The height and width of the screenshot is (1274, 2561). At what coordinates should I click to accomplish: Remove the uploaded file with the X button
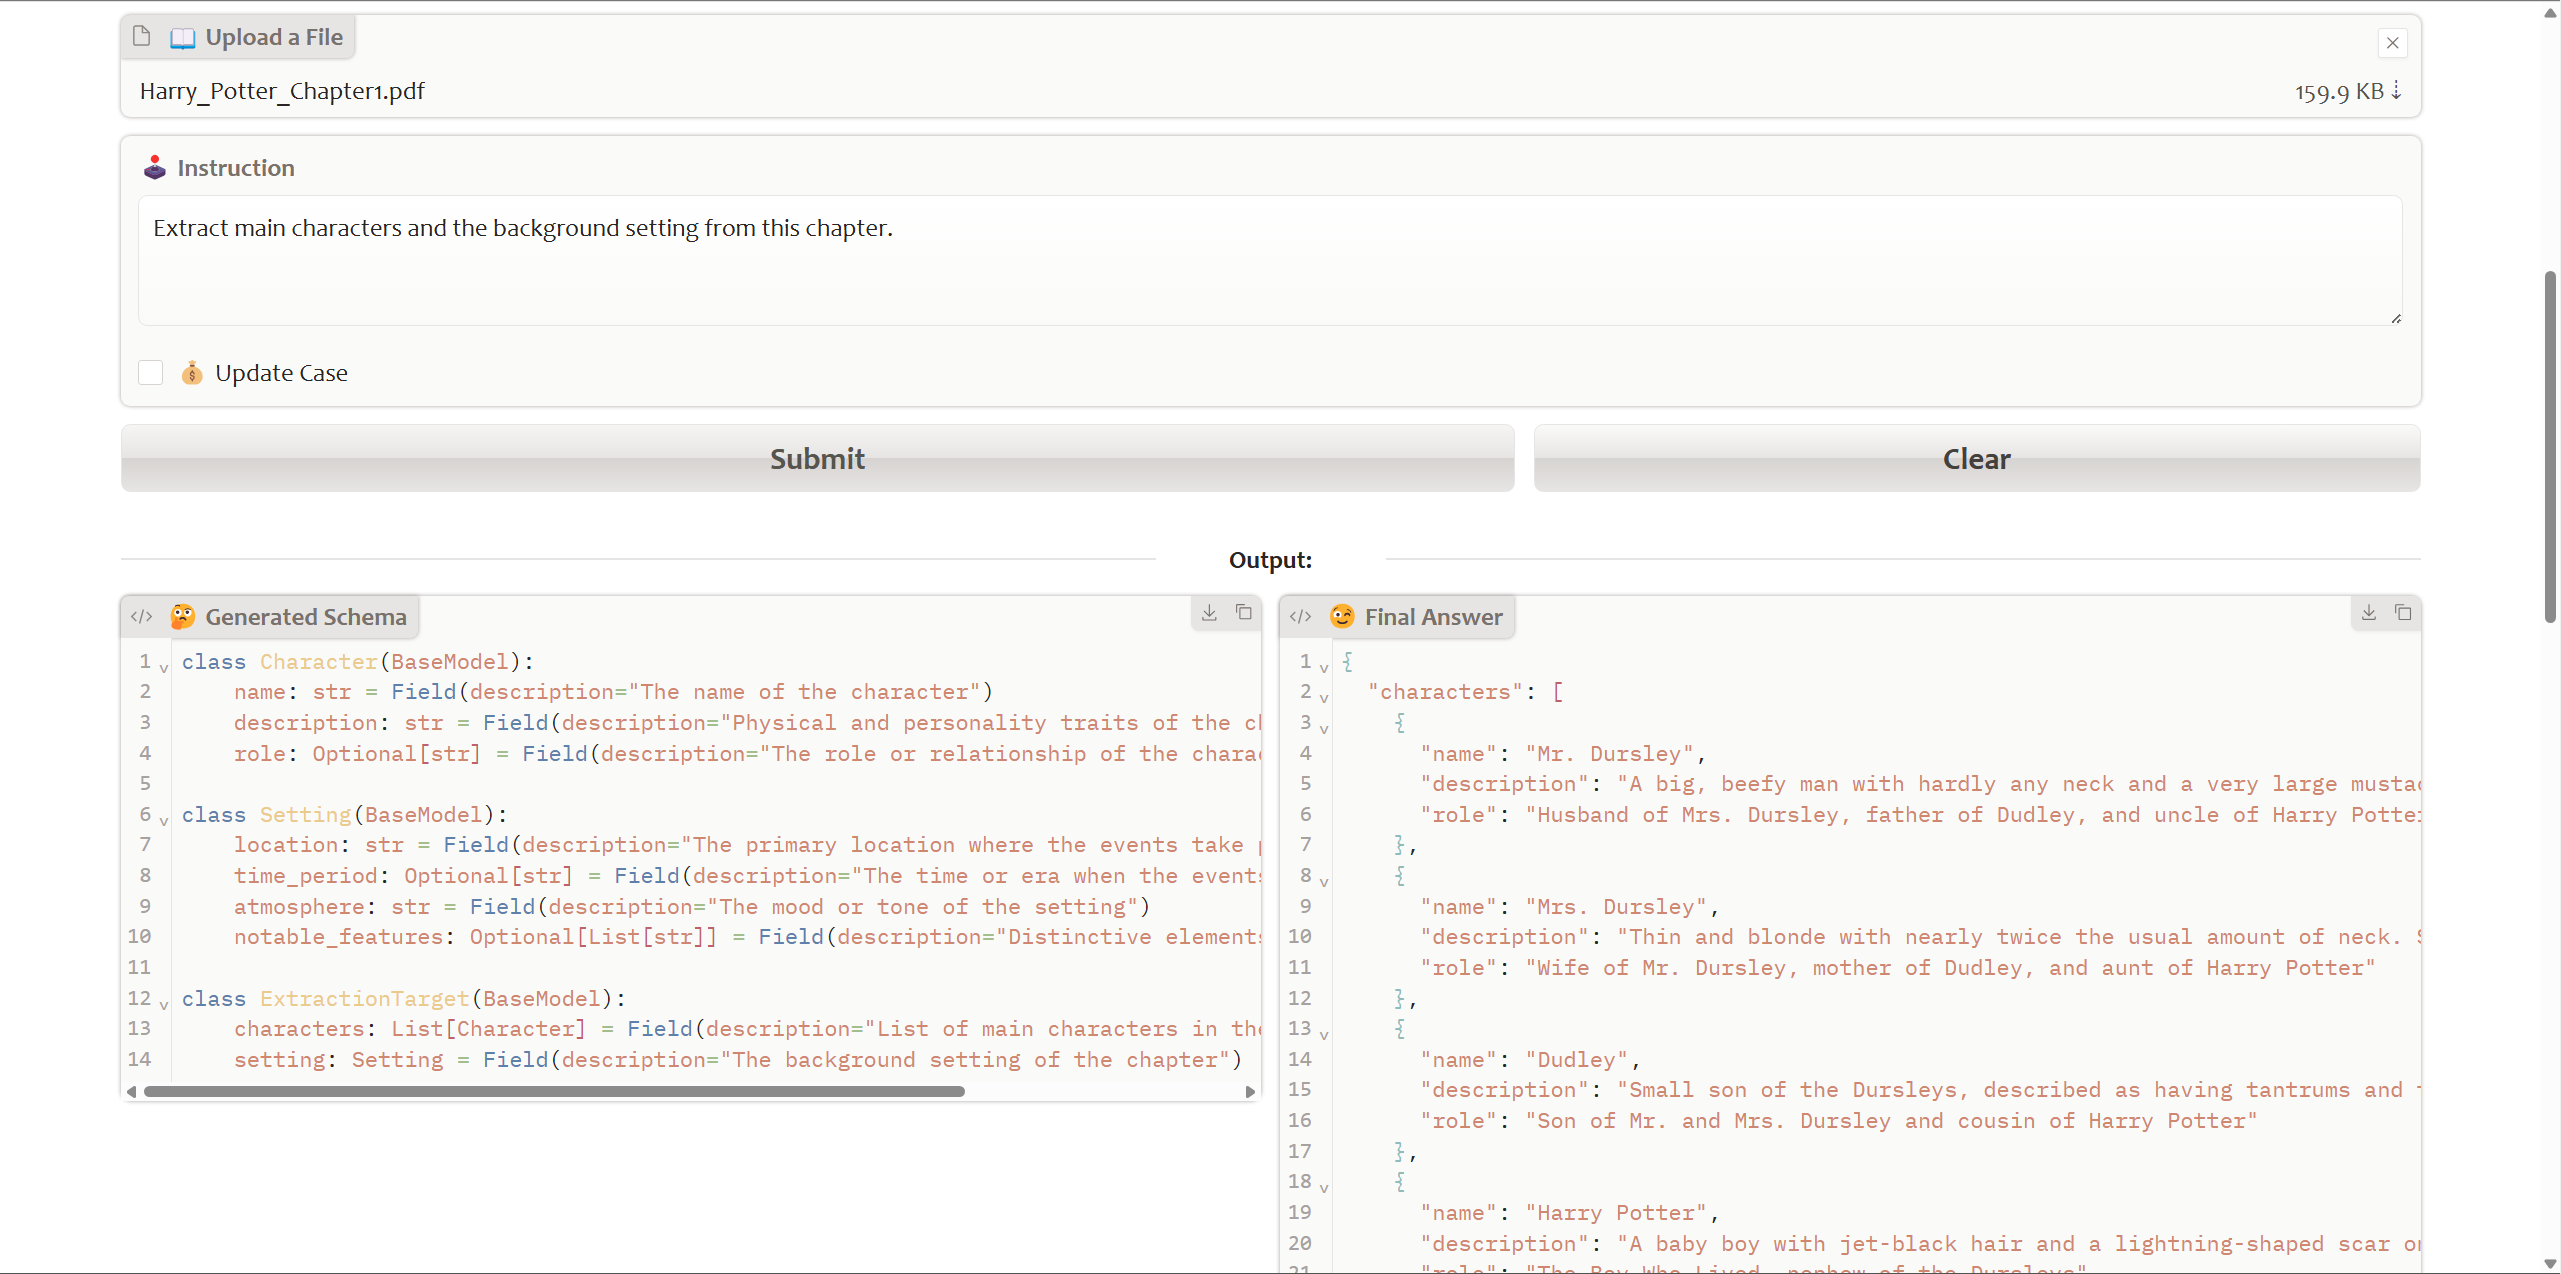tap(2392, 43)
